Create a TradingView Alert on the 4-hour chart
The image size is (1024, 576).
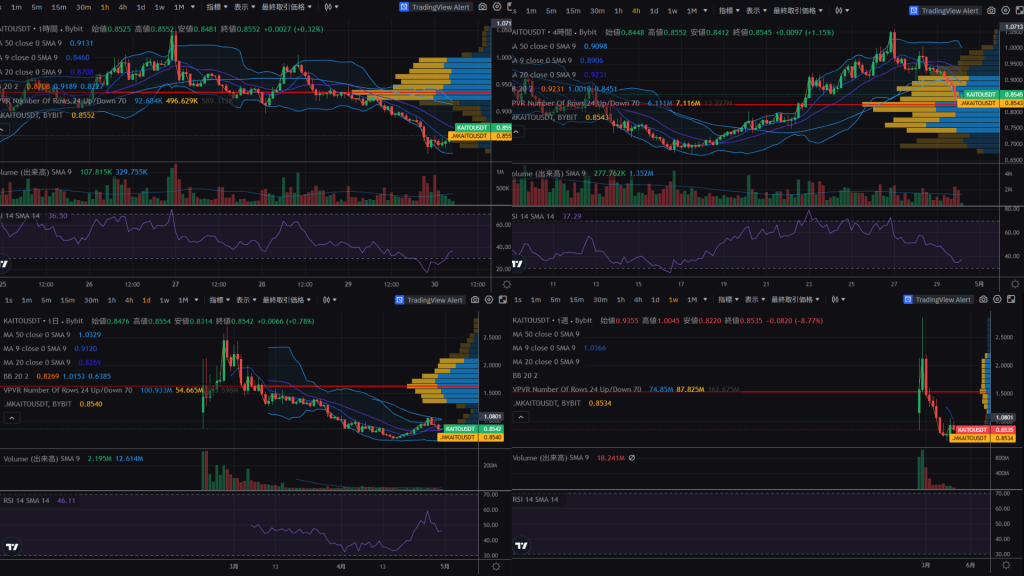point(944,10)
